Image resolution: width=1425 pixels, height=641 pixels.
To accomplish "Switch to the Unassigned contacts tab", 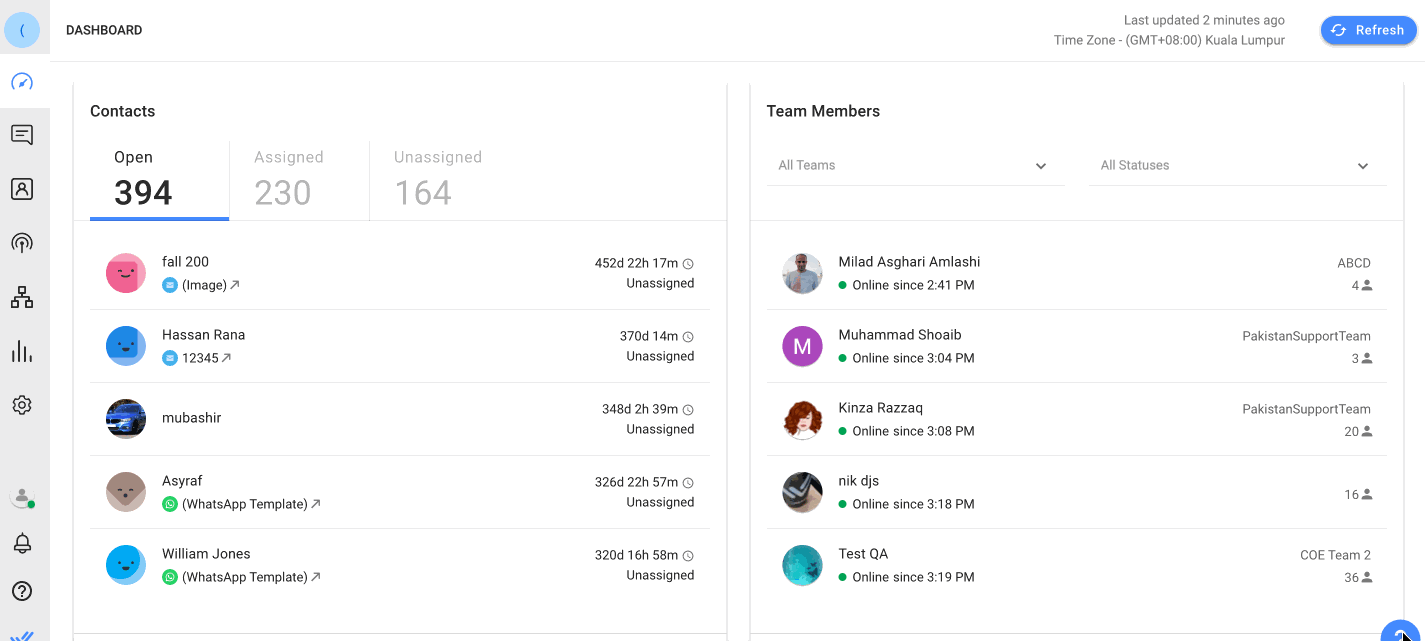I will [438, 180].
